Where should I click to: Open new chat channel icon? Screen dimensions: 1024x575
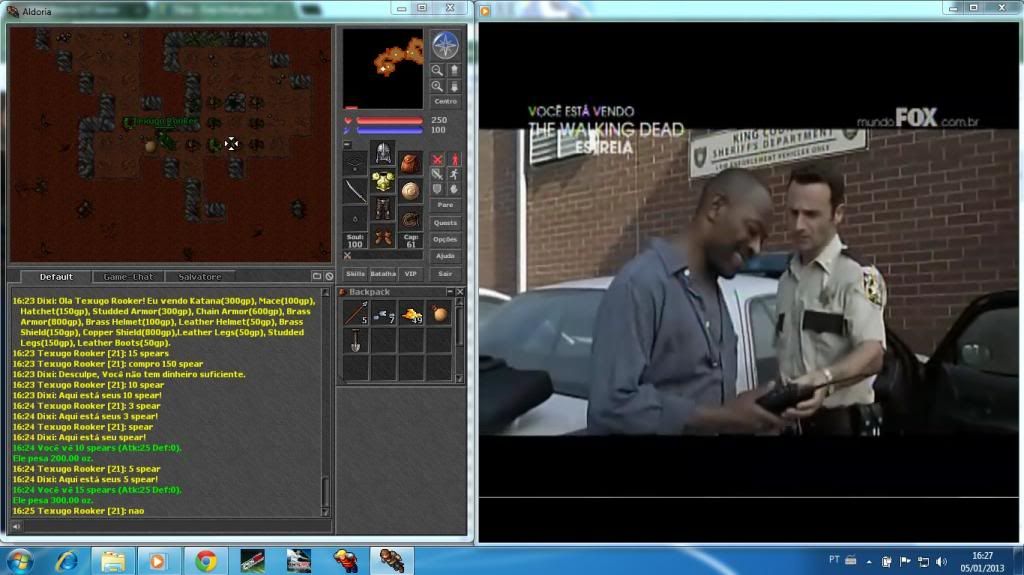(317, 276)
